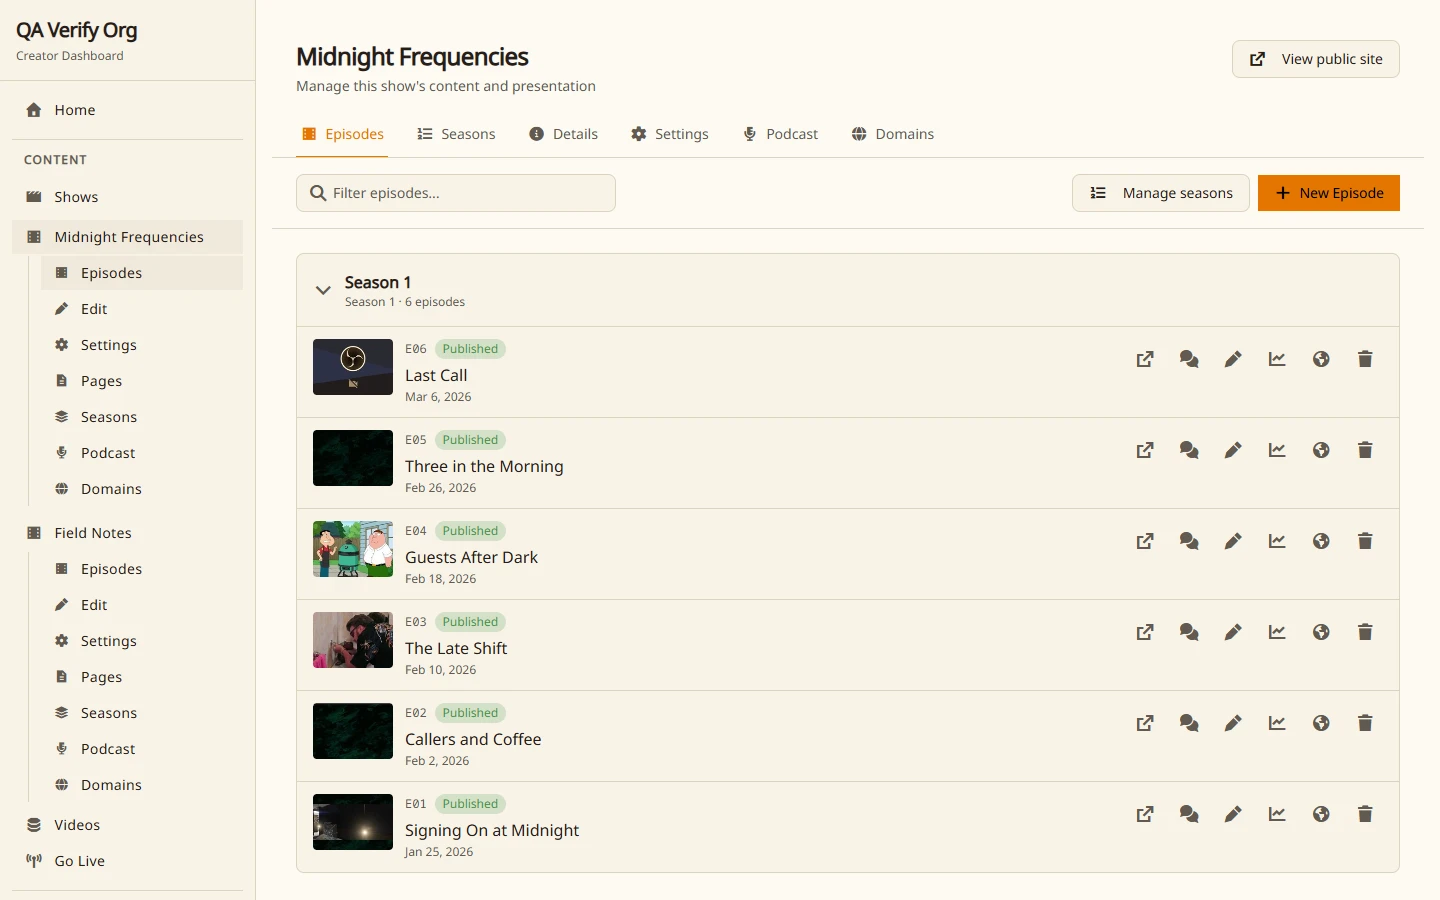This screenshot has height=900, width=1440.
Task: Edit Three in the Morning pencil icon
Action: (x=1233, y=450)
